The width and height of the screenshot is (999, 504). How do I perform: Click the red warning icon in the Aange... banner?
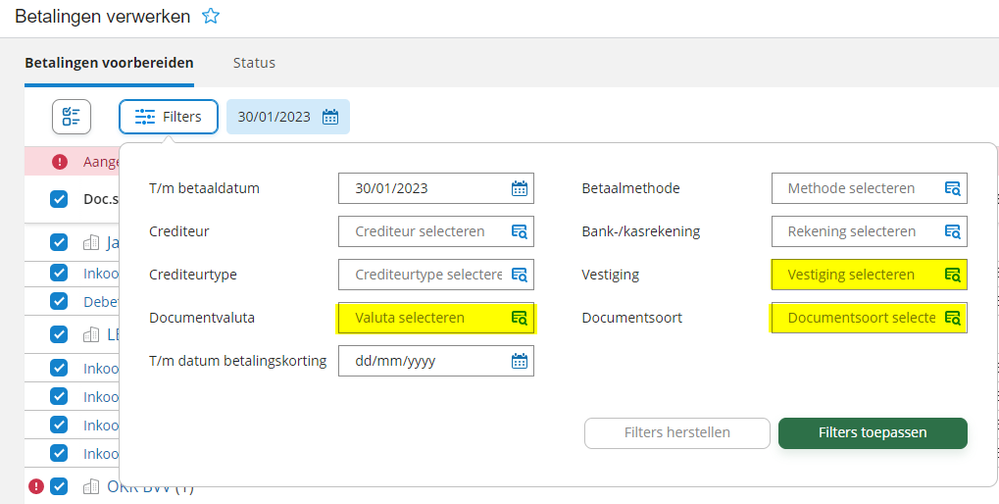[60, 162]
